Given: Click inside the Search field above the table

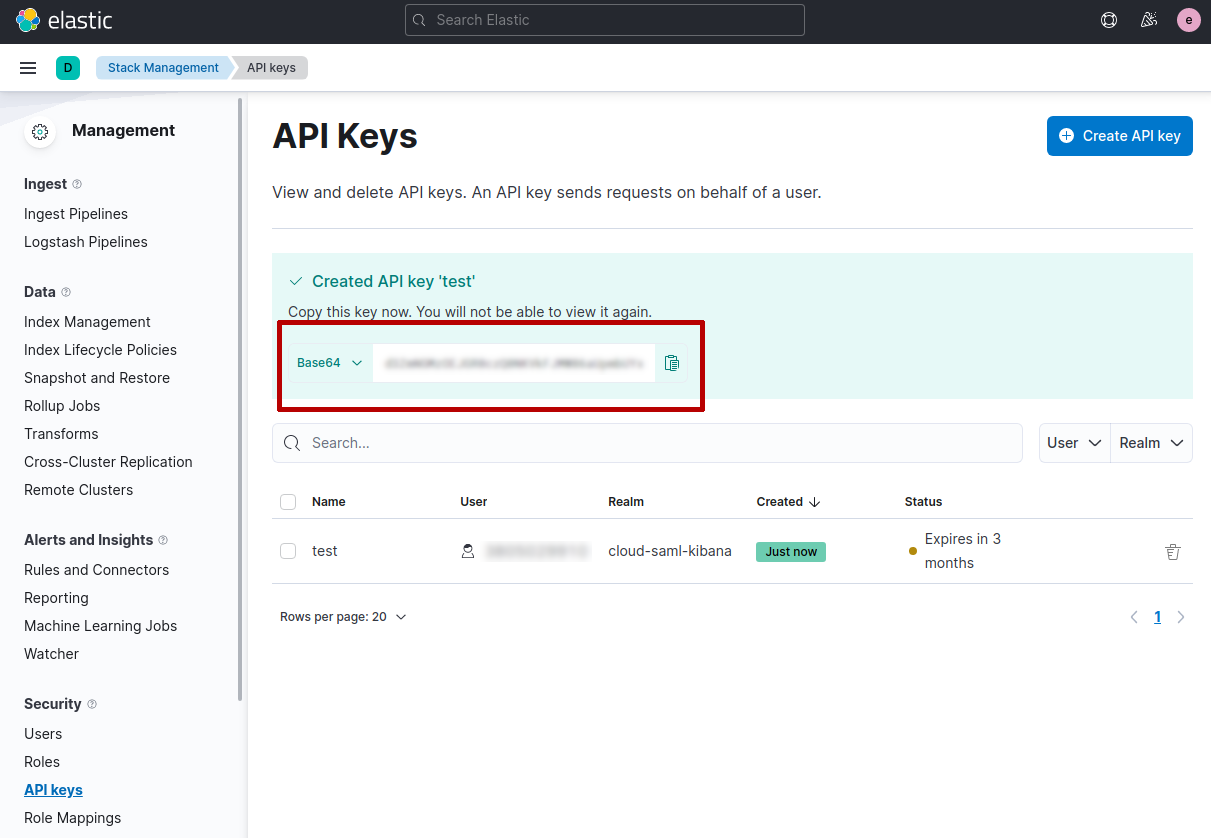Looking at the screenshot, I should pyautogui.click(x=647, y=442).
